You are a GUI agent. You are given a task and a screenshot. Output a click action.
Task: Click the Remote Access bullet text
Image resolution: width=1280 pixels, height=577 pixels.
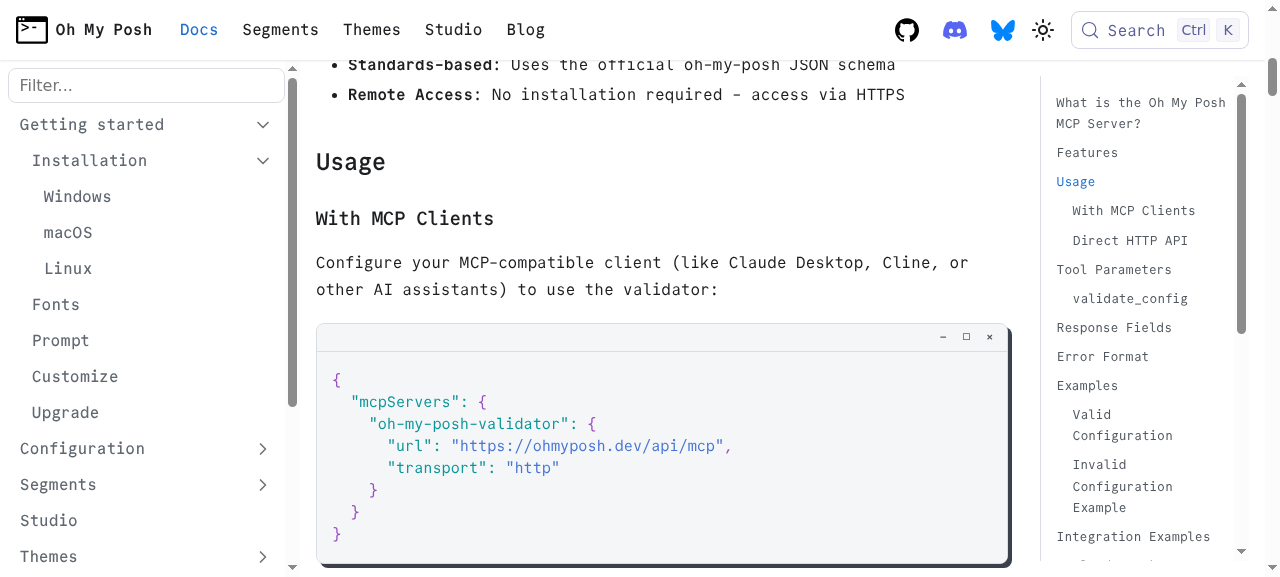tap(626, 95)
